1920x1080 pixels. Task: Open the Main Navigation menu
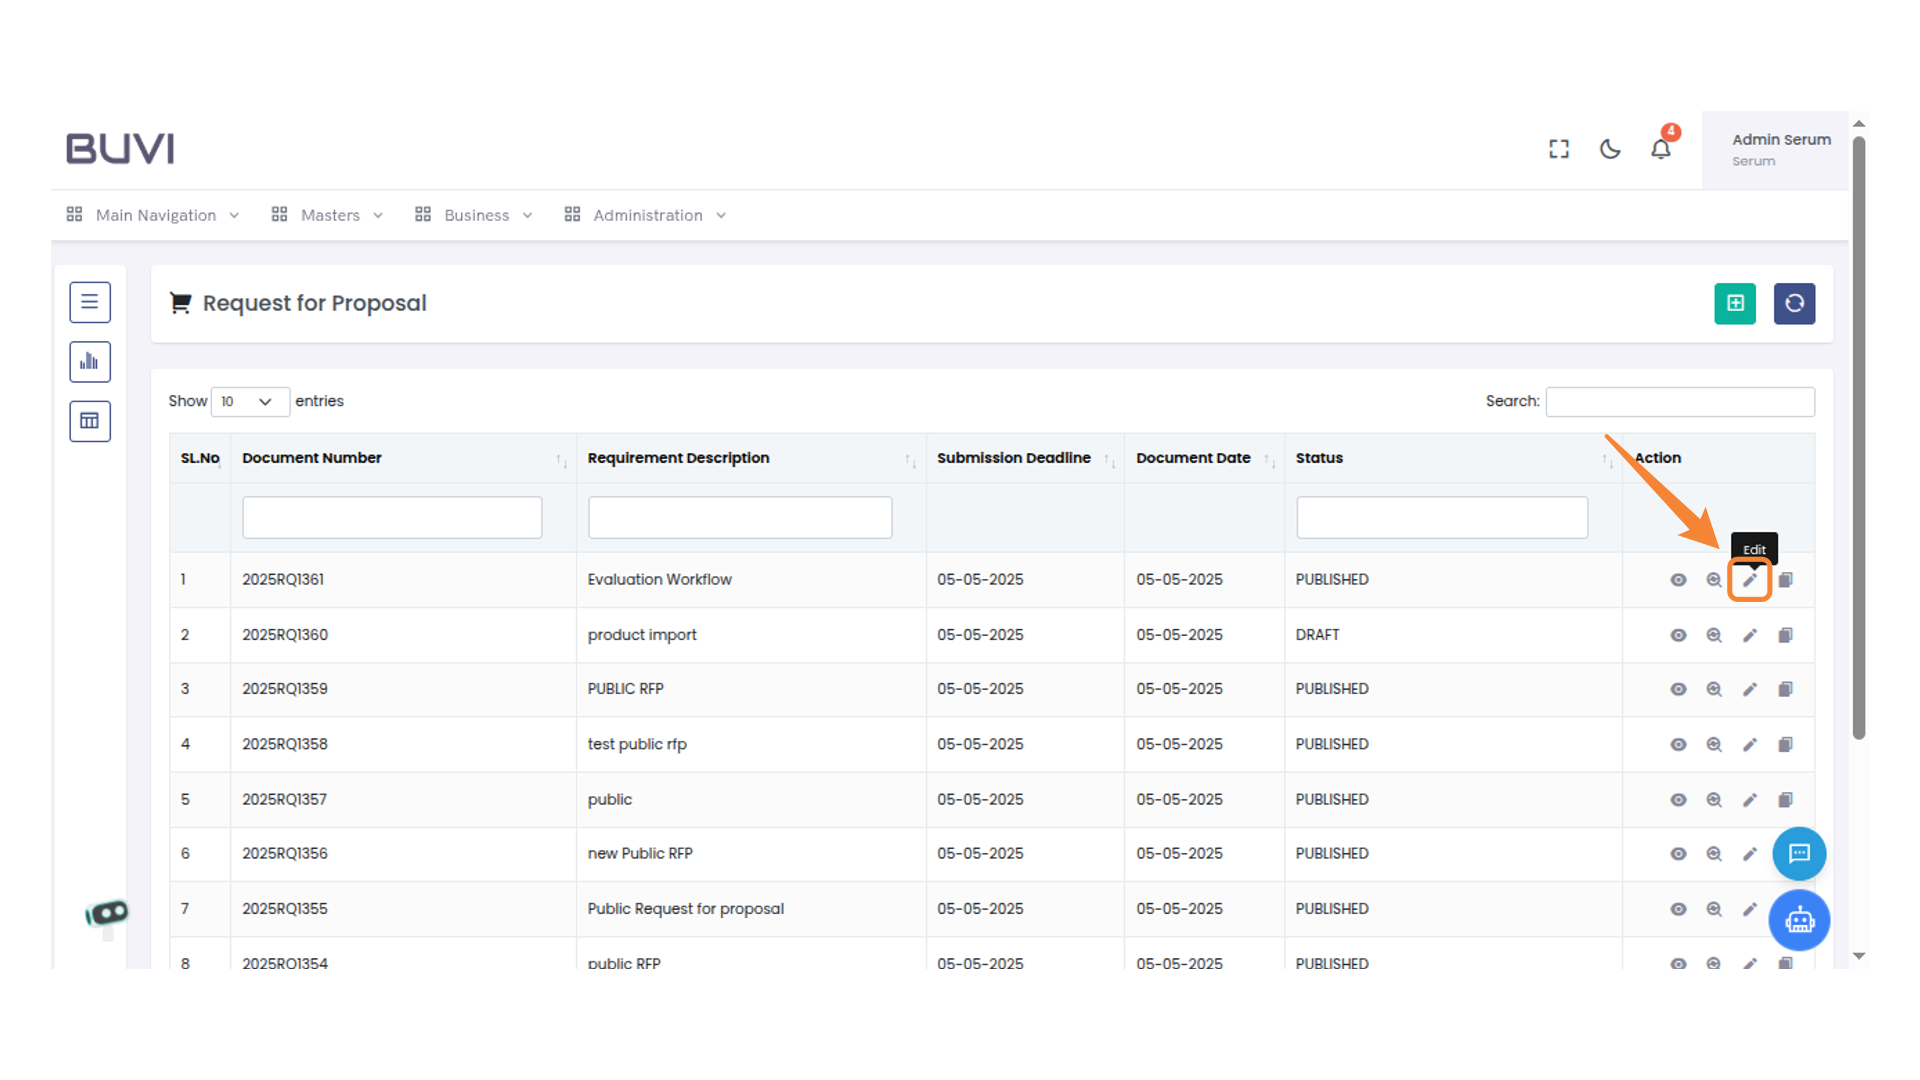pyautogui.click(x=154, y=215)
